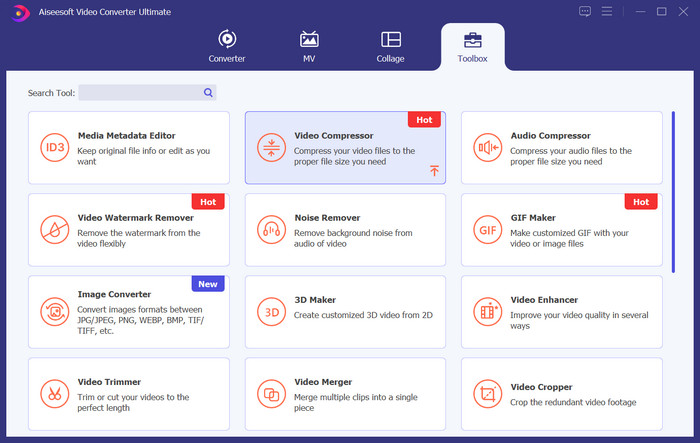700x443 pixels.
Task: Click 'Keep original file info' description
Action: (144, 156)
